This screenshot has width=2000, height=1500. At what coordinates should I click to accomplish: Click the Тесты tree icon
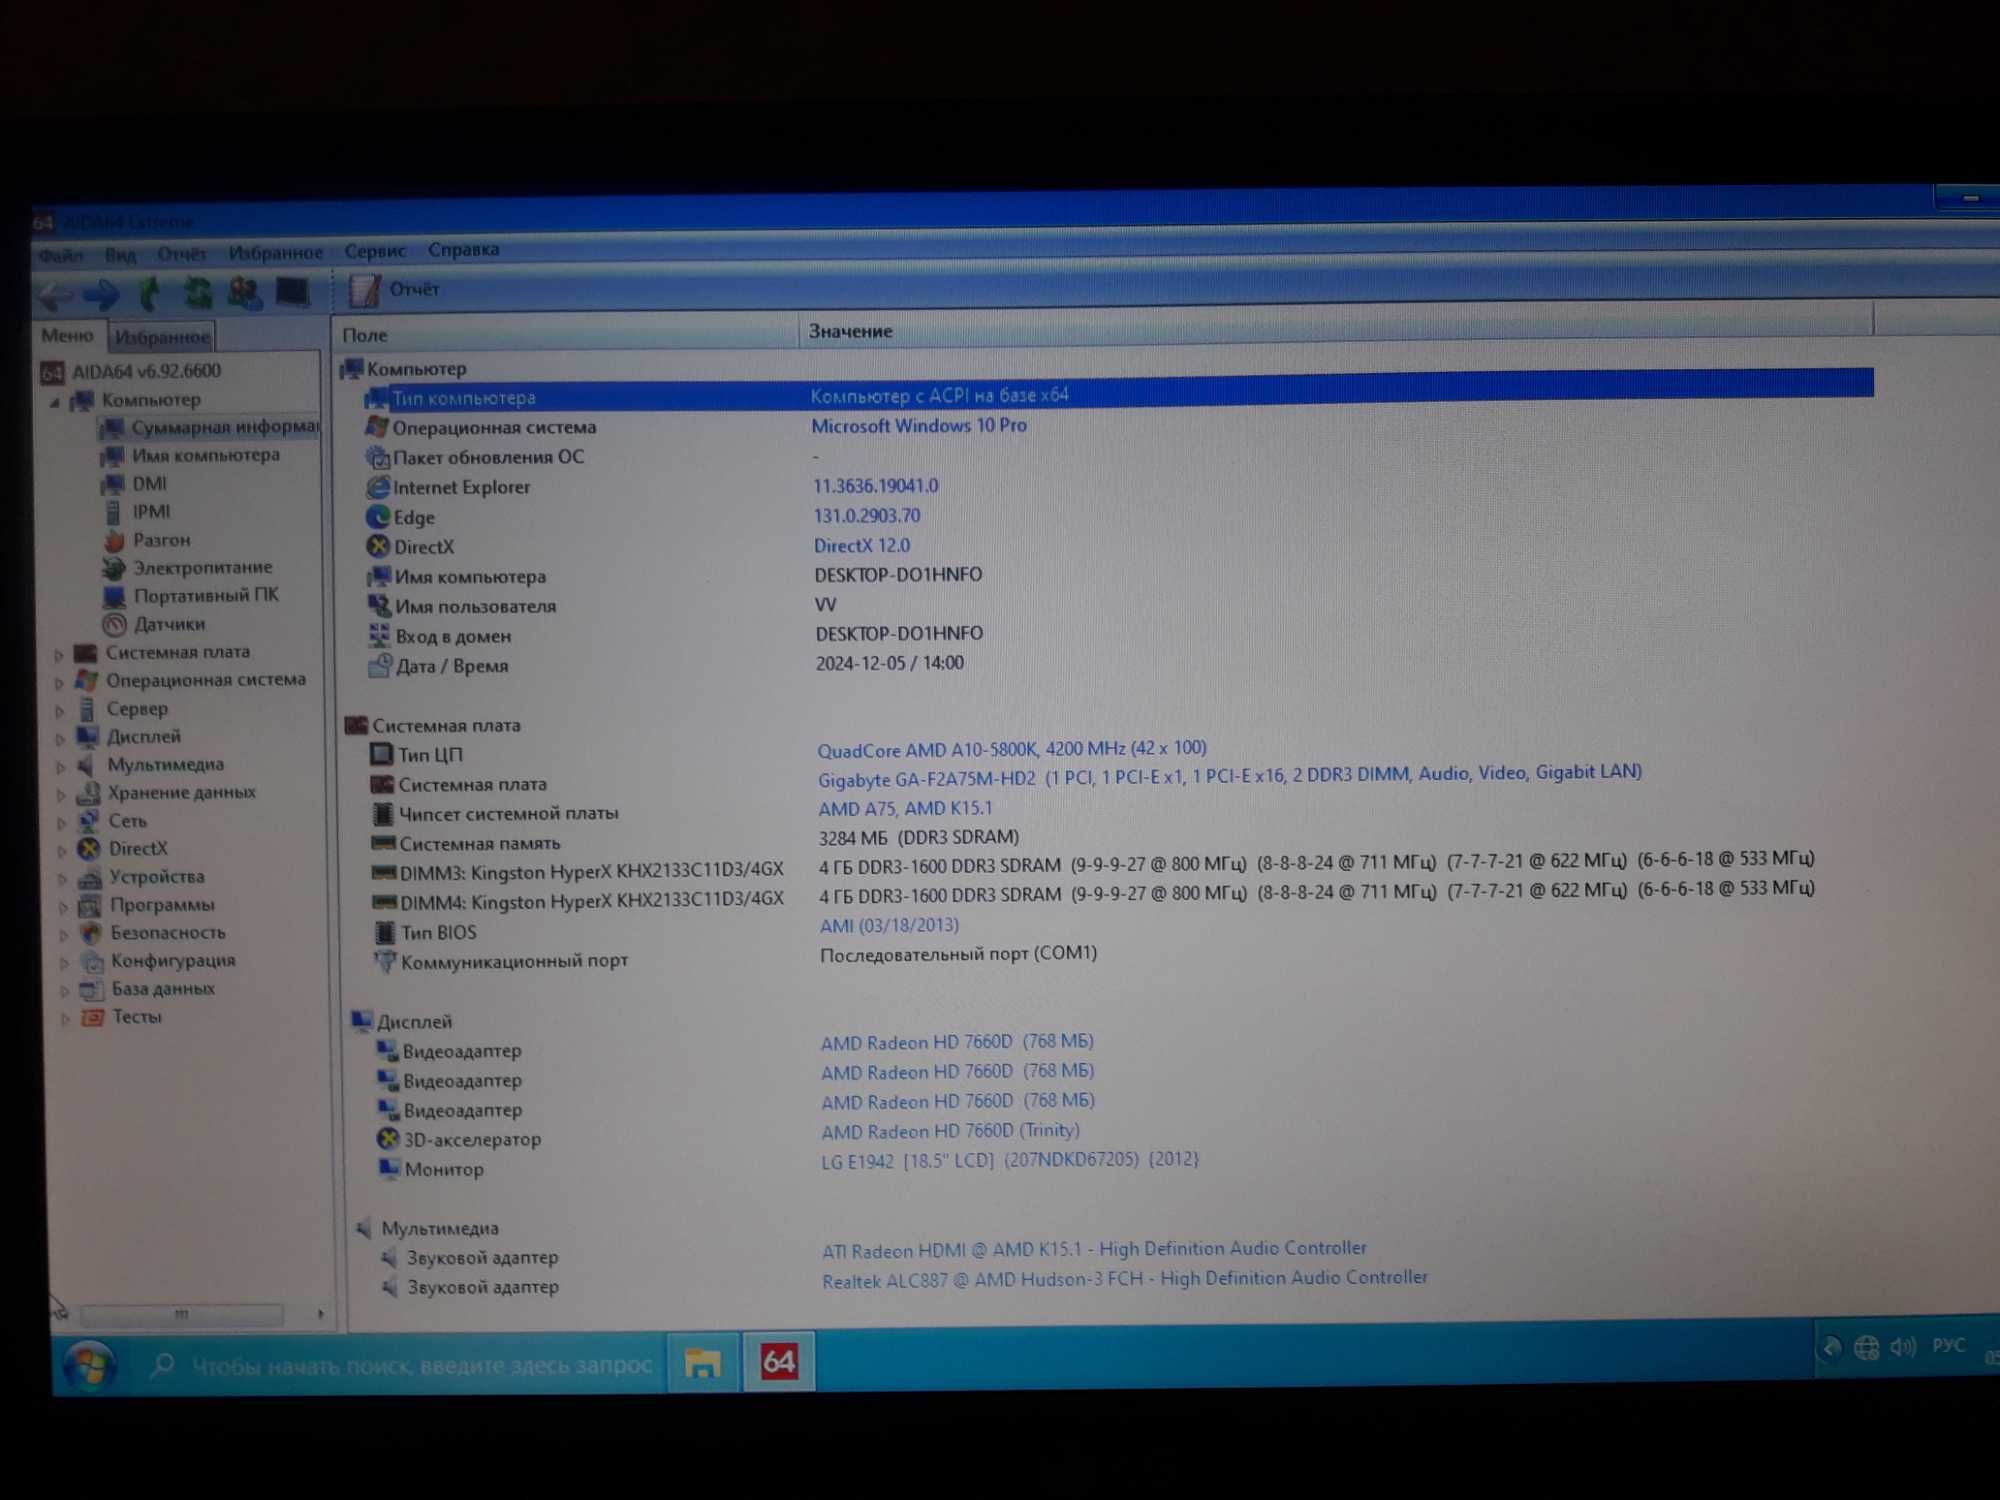click(93, 1017)
